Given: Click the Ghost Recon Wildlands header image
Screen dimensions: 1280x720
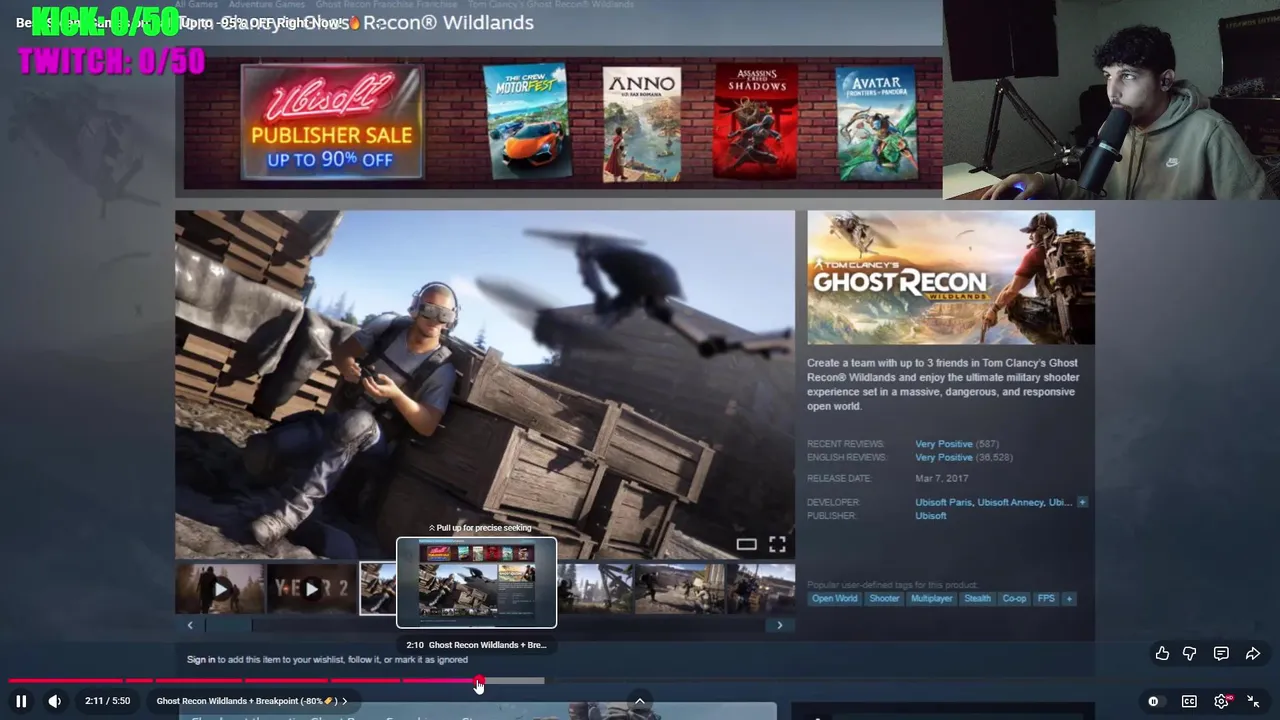Looking at the screenshot, I should (951, 277).
